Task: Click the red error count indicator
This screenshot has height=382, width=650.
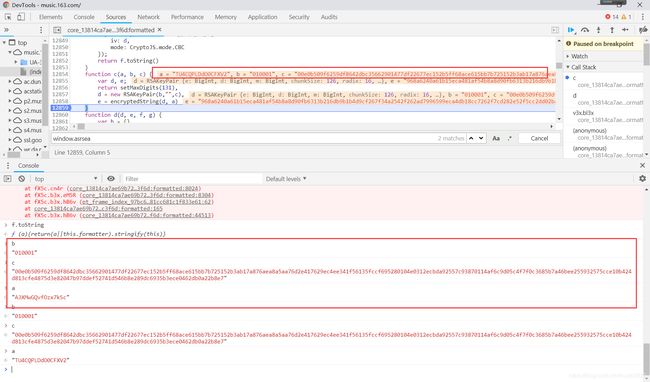Action: pyautogui.click(x=611, y=17)
